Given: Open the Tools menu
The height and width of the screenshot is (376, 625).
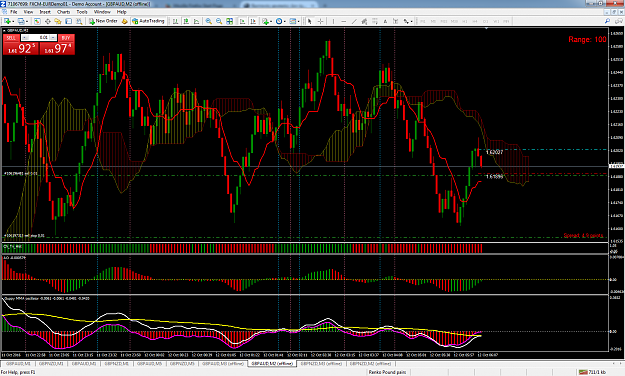Looking at the screenshot, I should 82,12.
